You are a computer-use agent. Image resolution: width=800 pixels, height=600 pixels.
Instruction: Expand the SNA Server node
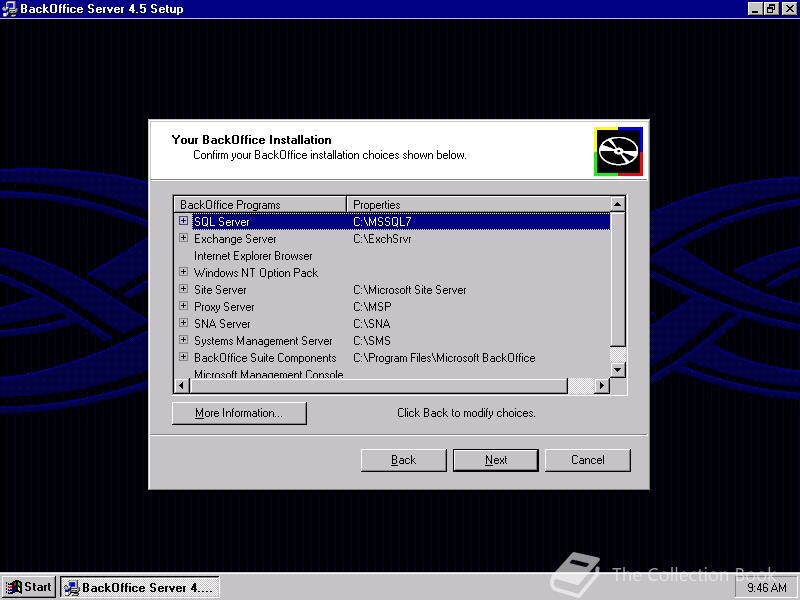183,323
